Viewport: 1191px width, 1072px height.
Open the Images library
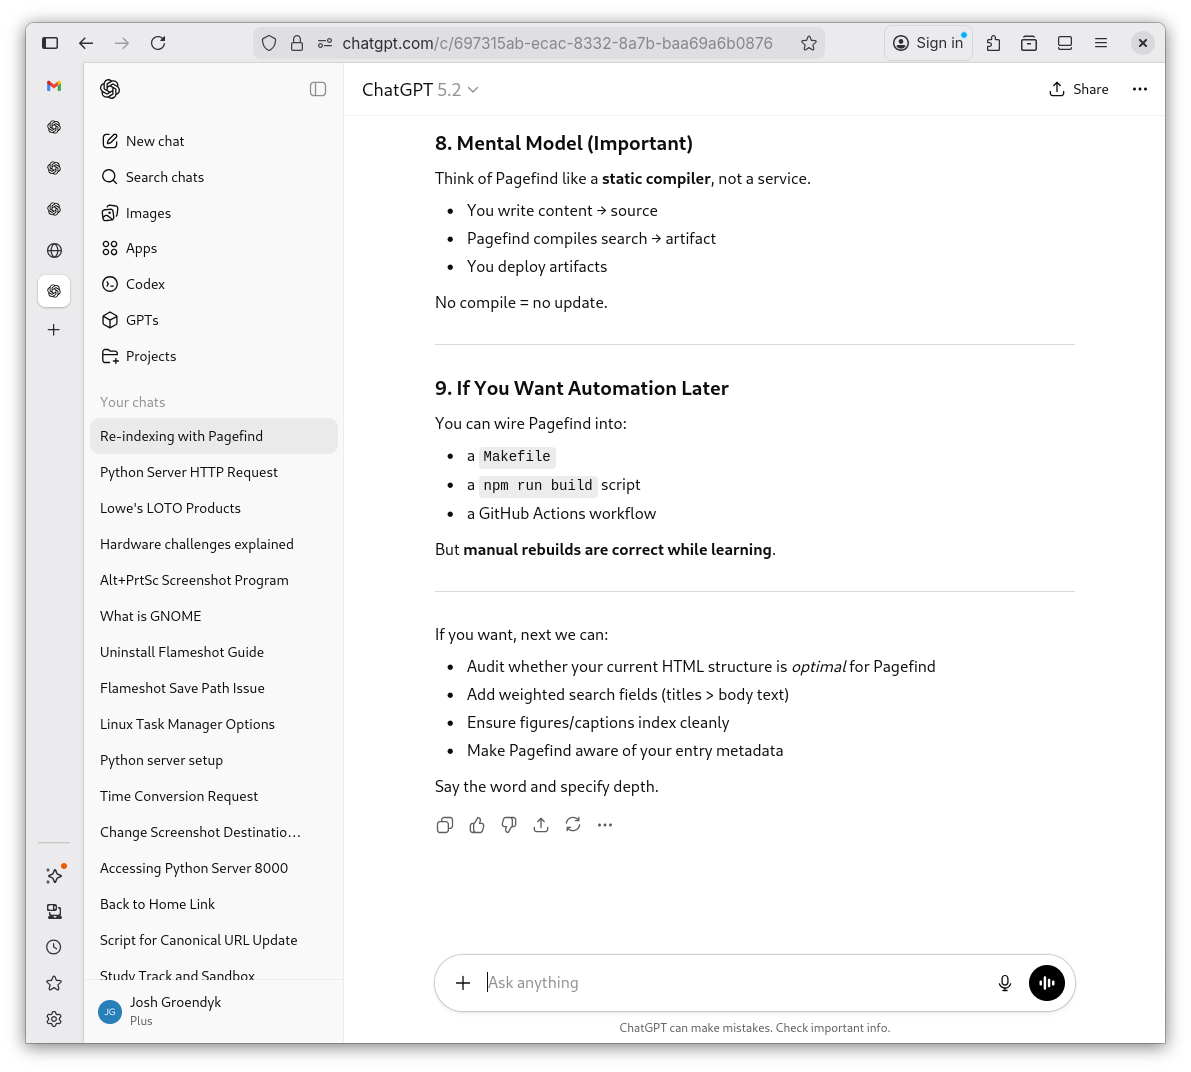click(148, 213)
